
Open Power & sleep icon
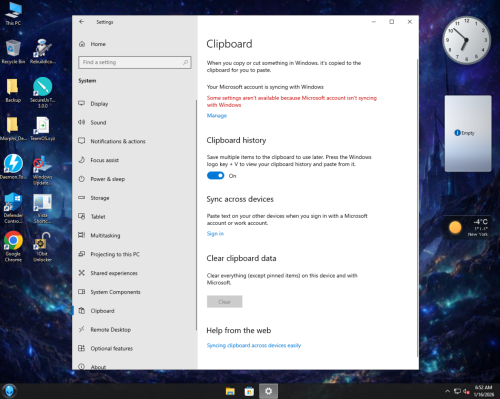pos(82,179)
